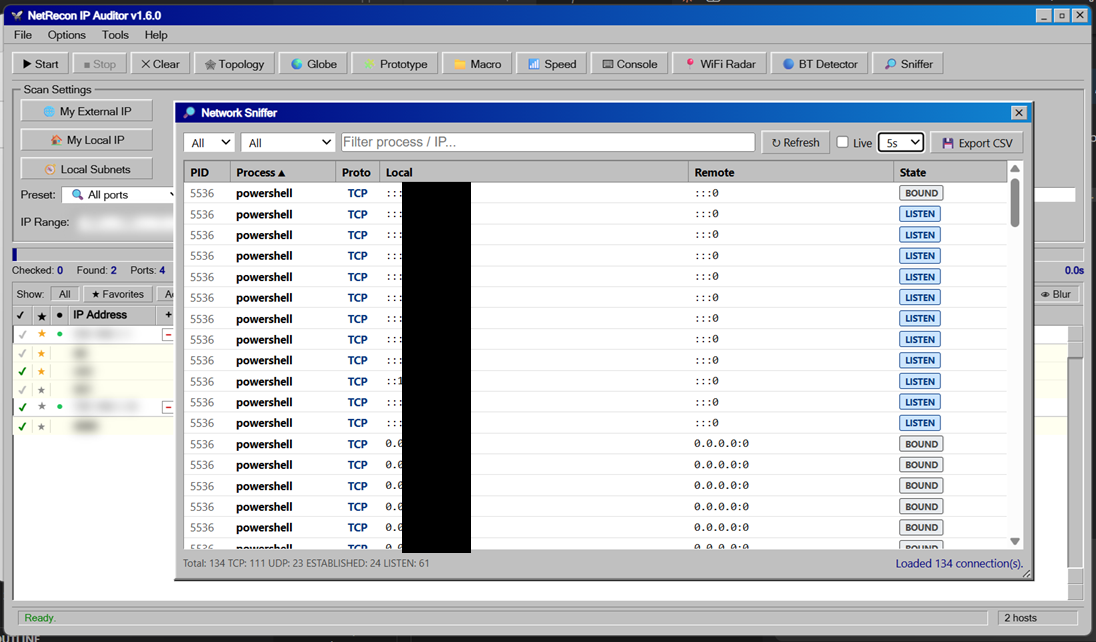Click the Sniffer list scrollbar thumb
Image resolution: width=1096 pixels, height=642 pixels.
pos(1014,203)
